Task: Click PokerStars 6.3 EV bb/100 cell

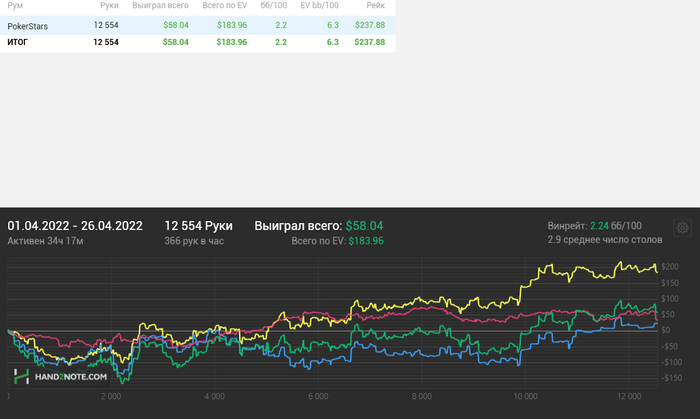Action: (x=333, y=25)
